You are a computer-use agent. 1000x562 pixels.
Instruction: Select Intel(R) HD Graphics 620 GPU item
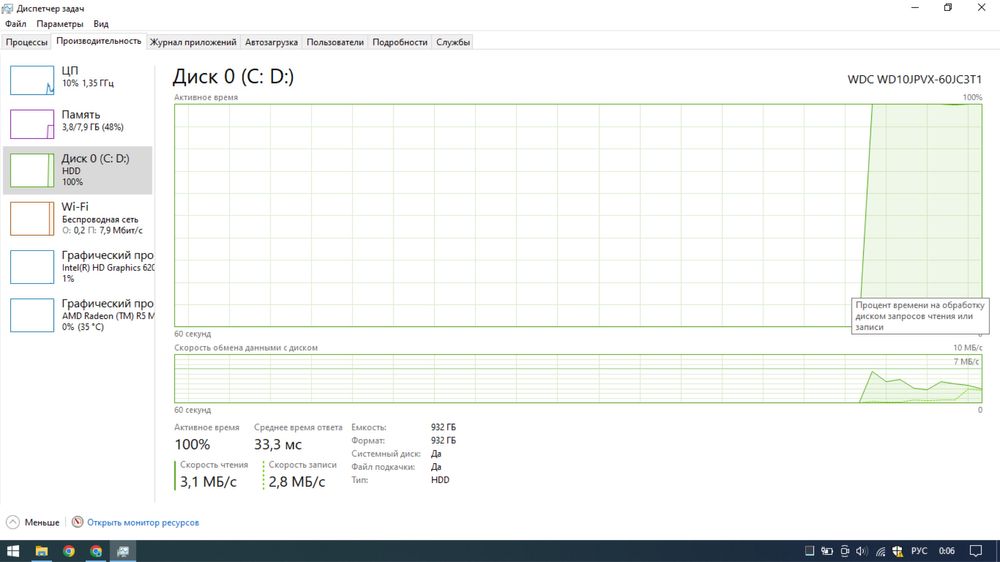click(78, 267)
